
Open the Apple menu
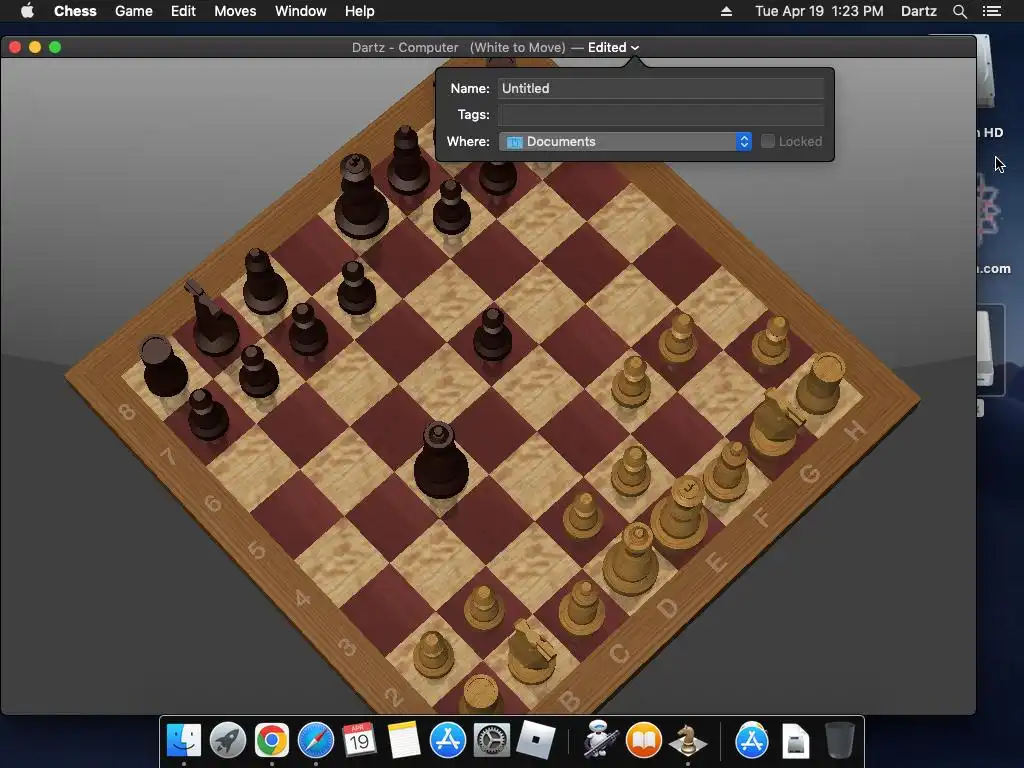point(27,11)
